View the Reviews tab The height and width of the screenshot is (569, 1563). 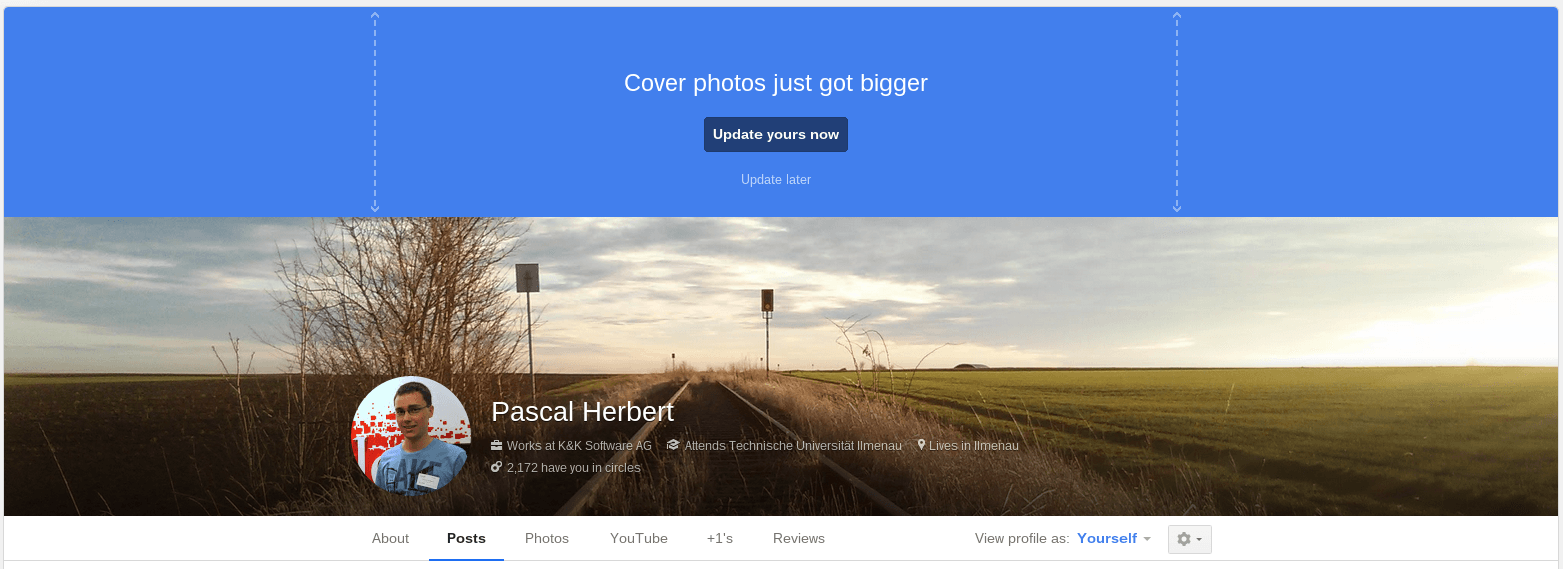[x=798, y=538]
